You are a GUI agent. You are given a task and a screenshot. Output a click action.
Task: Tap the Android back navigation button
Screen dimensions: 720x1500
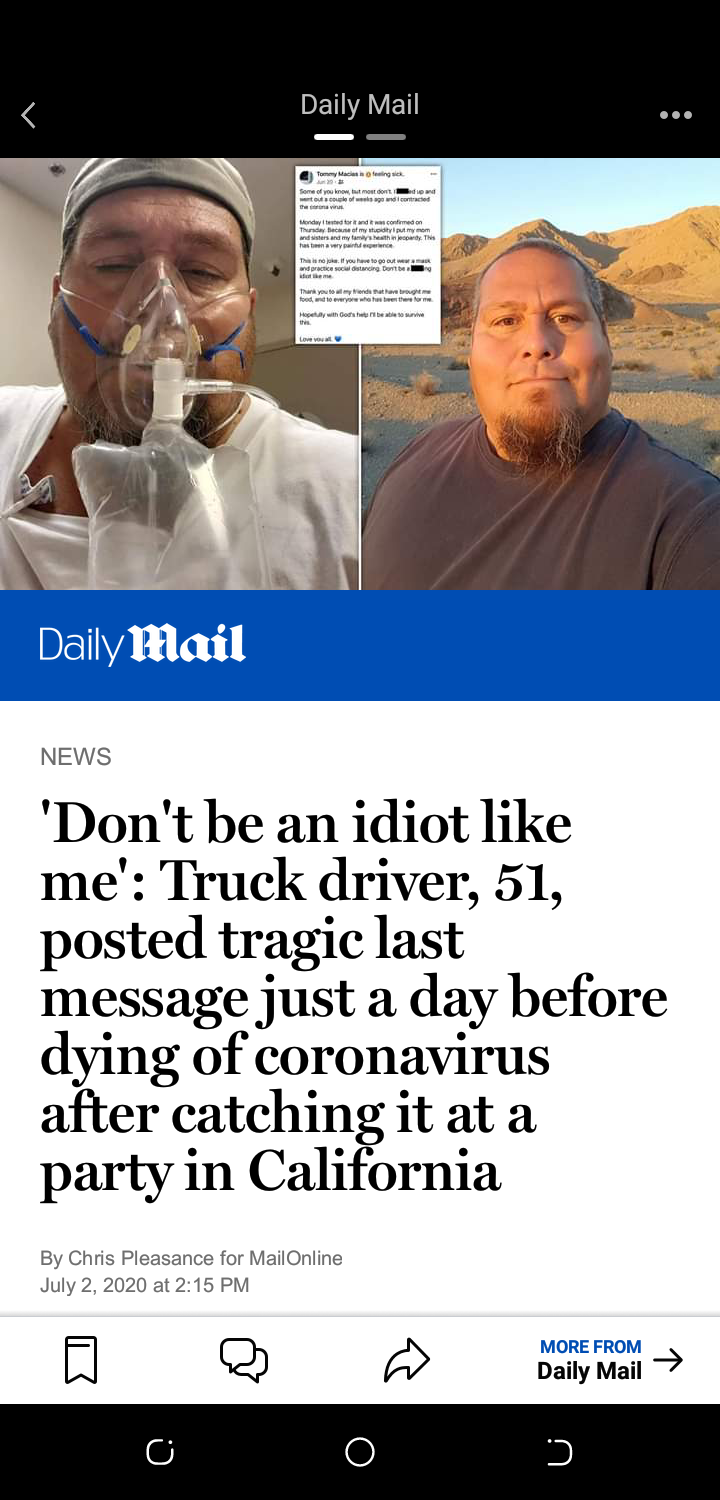tap(560, 1452)
